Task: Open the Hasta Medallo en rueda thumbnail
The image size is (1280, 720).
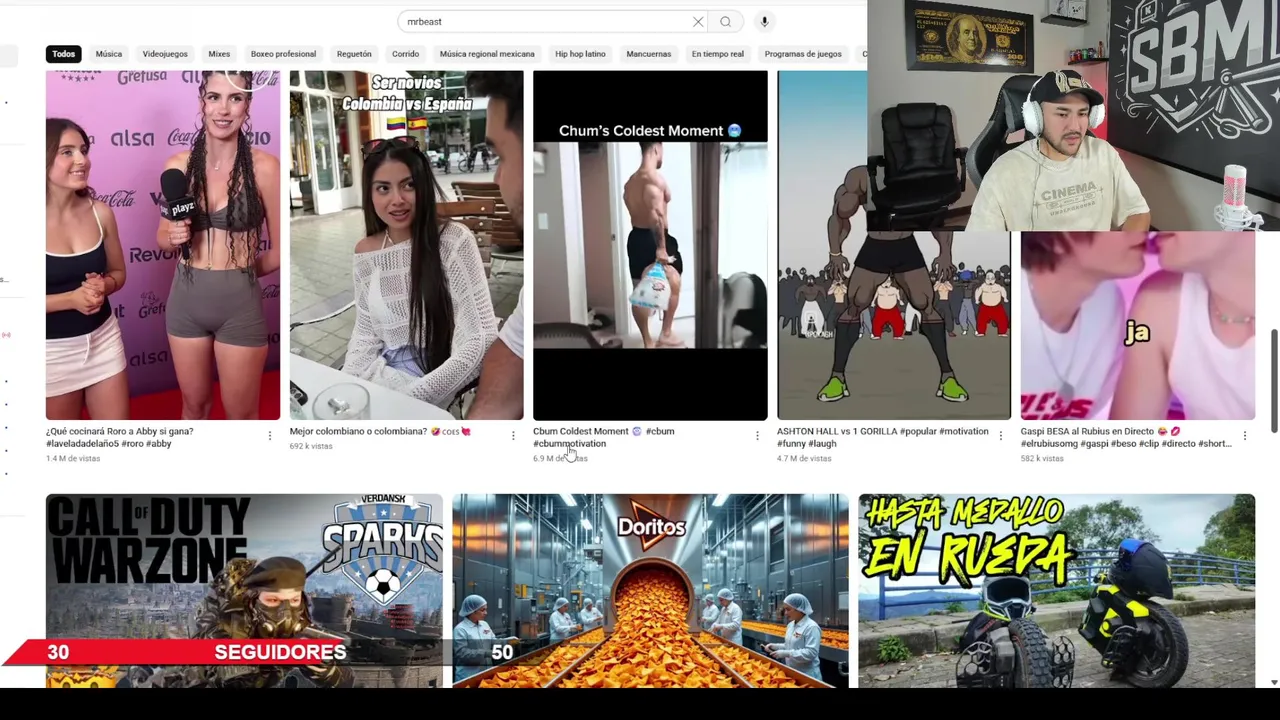Action: click(x=1056, y=590)
